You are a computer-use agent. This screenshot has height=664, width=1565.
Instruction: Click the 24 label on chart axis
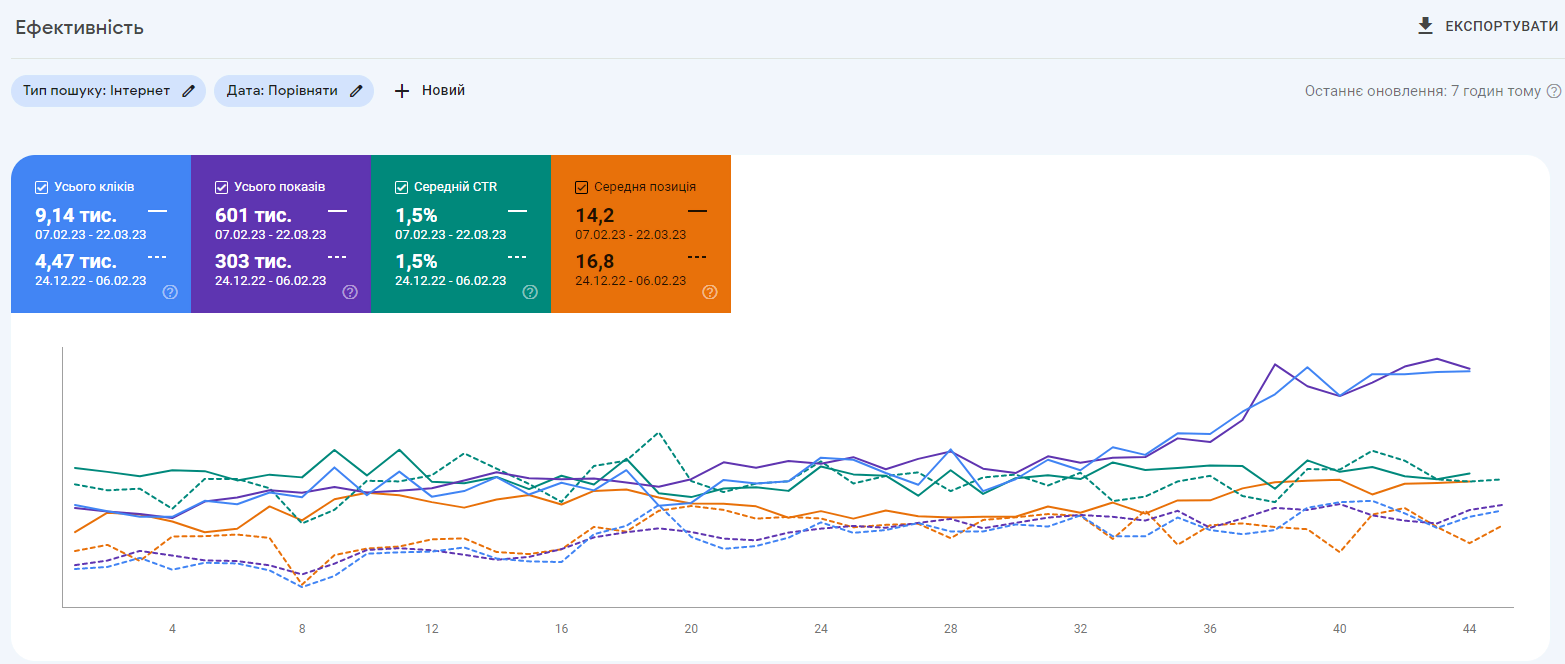point(821,629)
